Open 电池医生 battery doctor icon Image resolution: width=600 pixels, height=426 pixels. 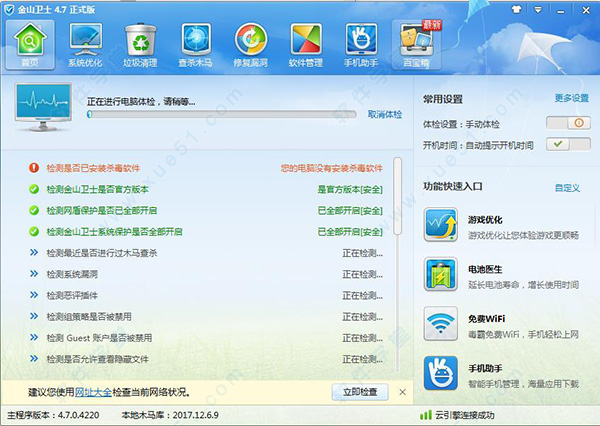[440, 274]
